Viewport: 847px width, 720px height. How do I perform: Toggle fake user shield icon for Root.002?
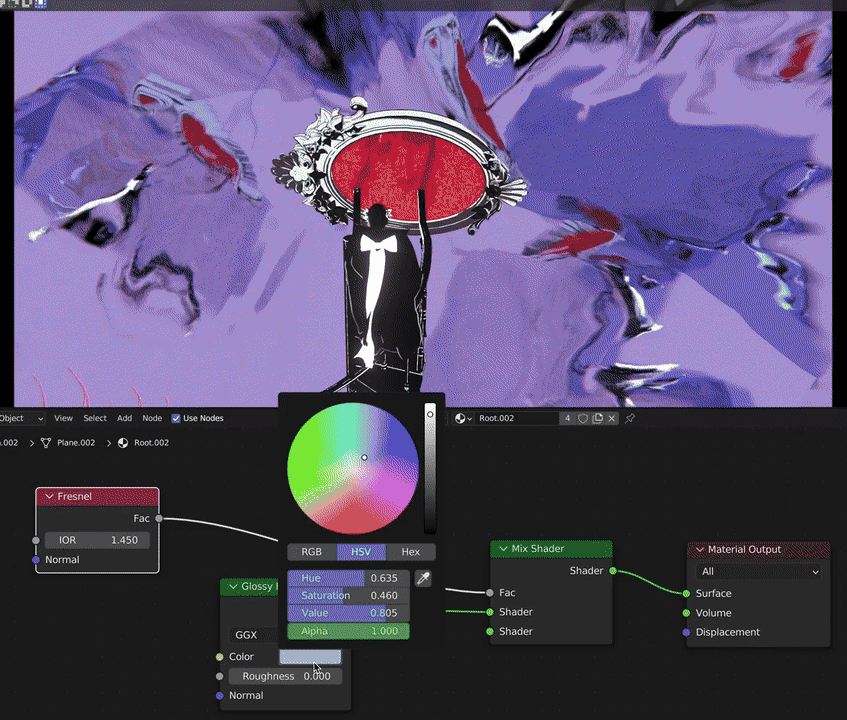[583, 418]
